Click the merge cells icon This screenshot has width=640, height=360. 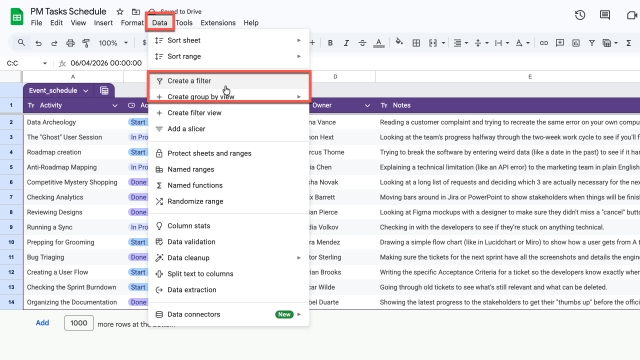[x=433, y=43]
